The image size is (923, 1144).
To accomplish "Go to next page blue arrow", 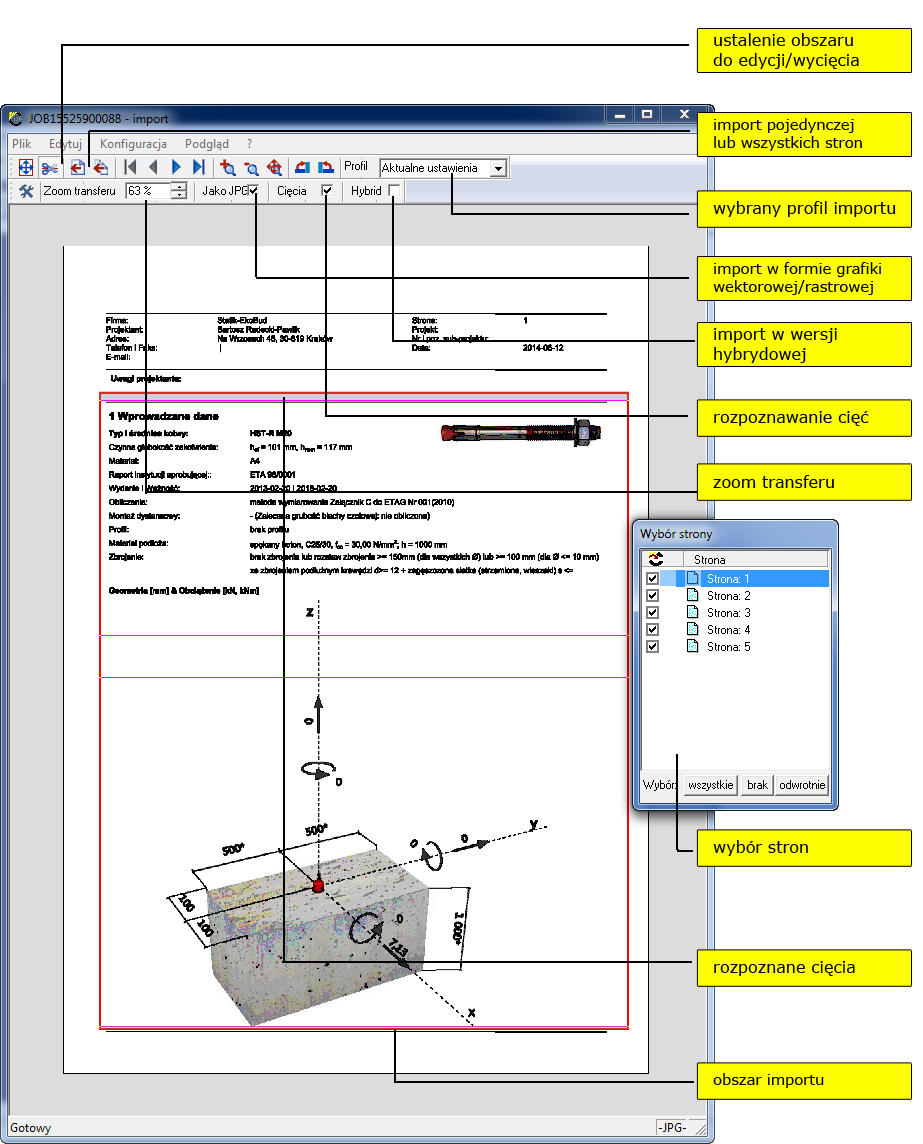I will 176,168.
